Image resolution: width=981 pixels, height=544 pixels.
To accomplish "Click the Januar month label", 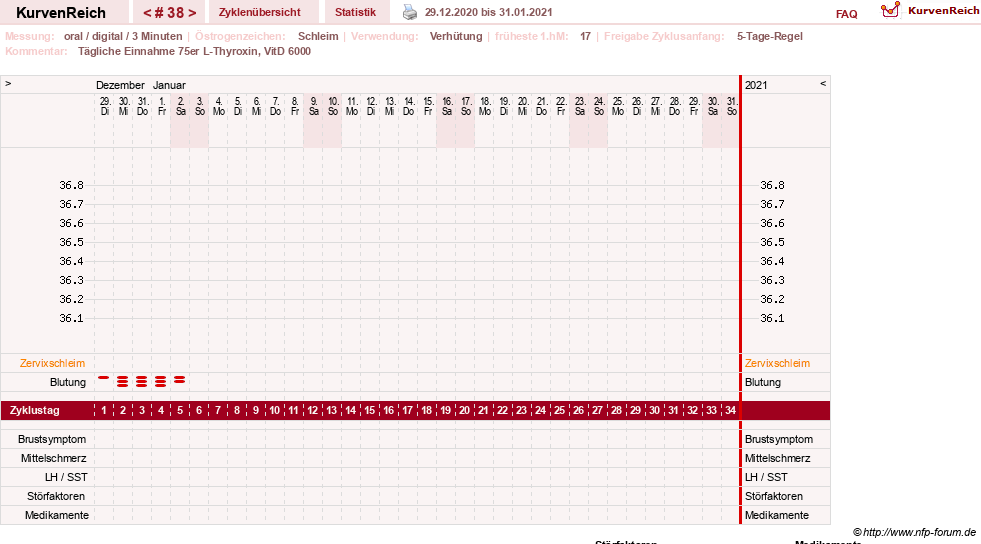I will [x=169, y=85].
